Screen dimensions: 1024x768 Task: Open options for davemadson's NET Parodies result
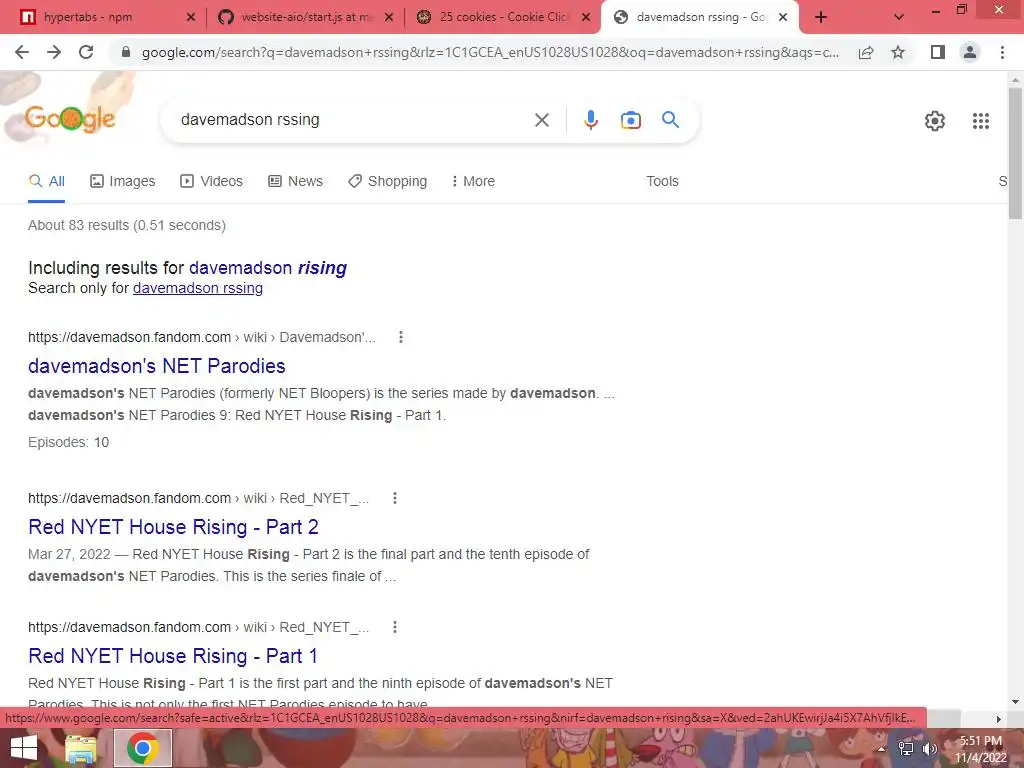[x=400, y=337]
